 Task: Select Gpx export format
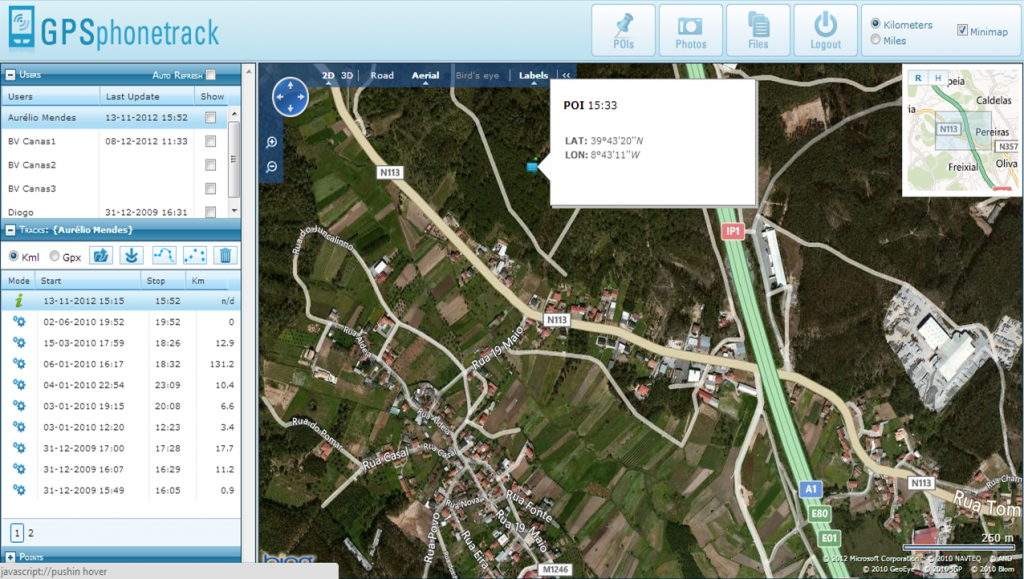[x=55, y=257]
